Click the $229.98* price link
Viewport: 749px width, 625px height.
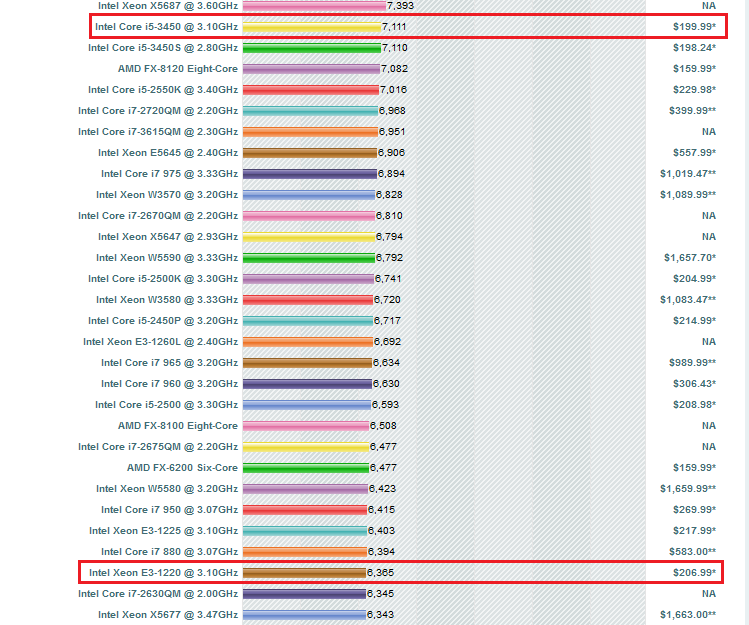pyautogui.click(x=695, y=90)
